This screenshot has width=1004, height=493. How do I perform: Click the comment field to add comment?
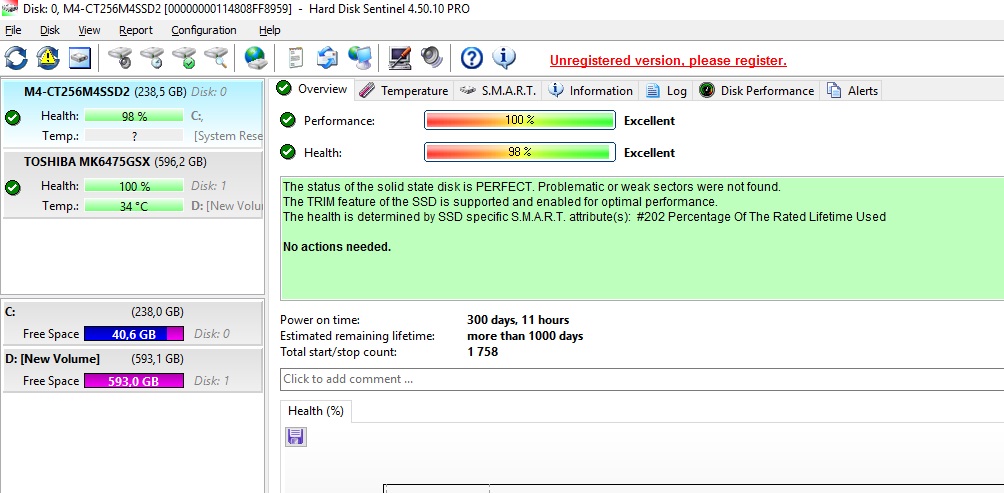(x=642, y=379)
